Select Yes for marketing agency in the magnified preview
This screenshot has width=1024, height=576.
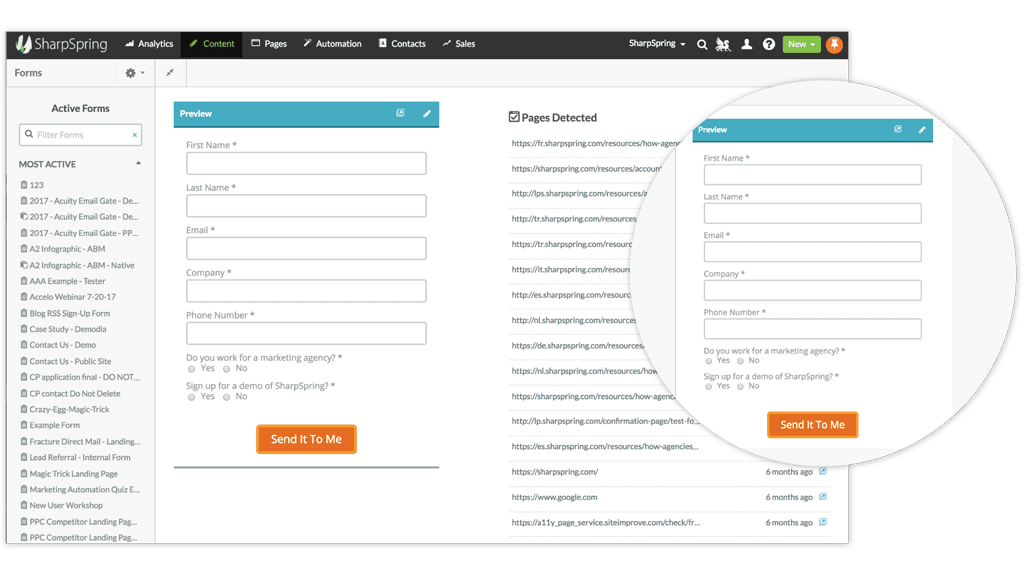coord(709,361)
